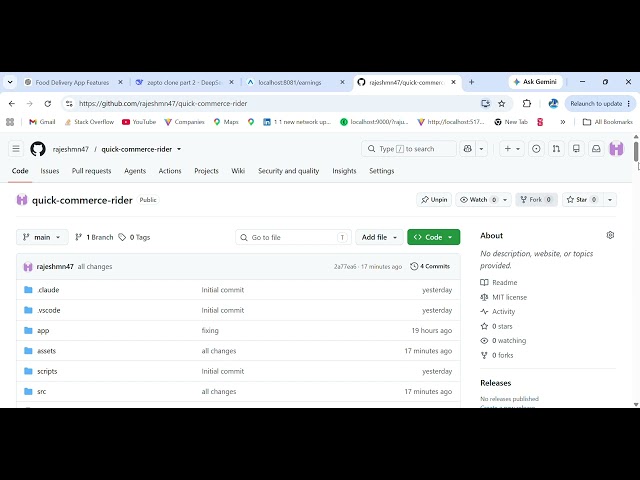
Task: Switch to Food Delivery App Features tab
Action: tap(74, 82)
